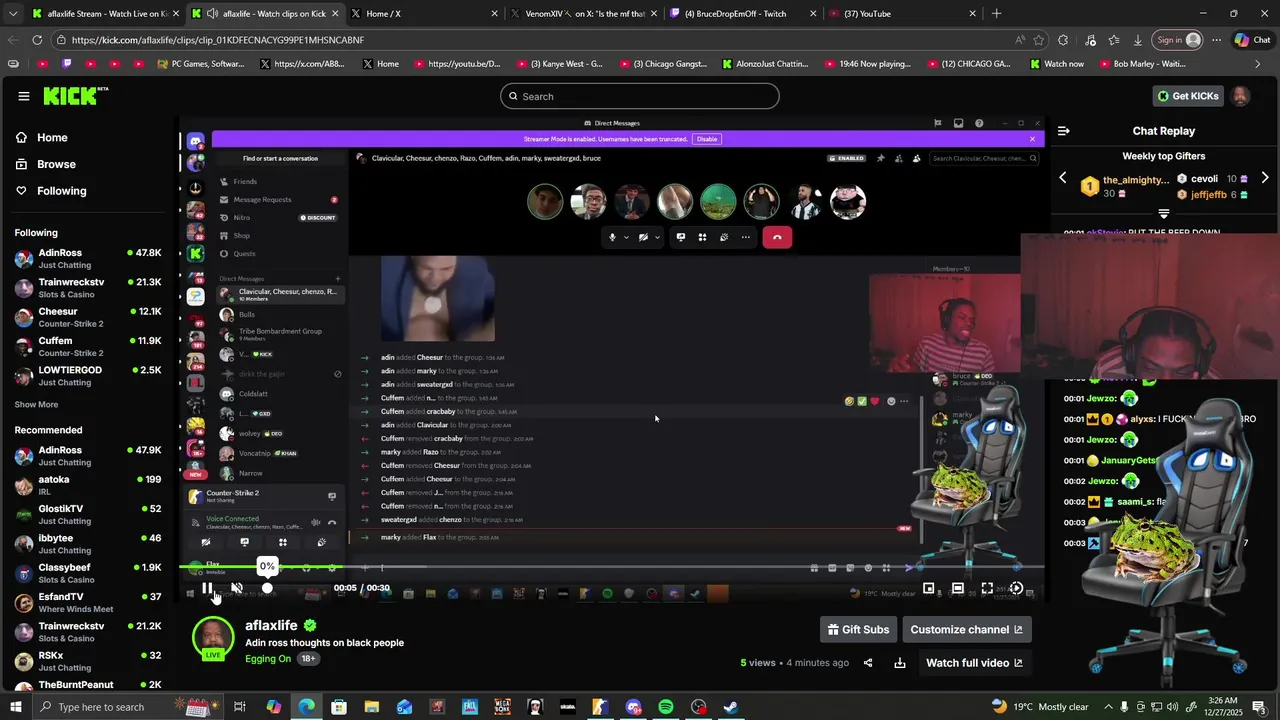Enter fullscreen on the clip player
This screenshot has height=720, width=1280.
point(987,588)
